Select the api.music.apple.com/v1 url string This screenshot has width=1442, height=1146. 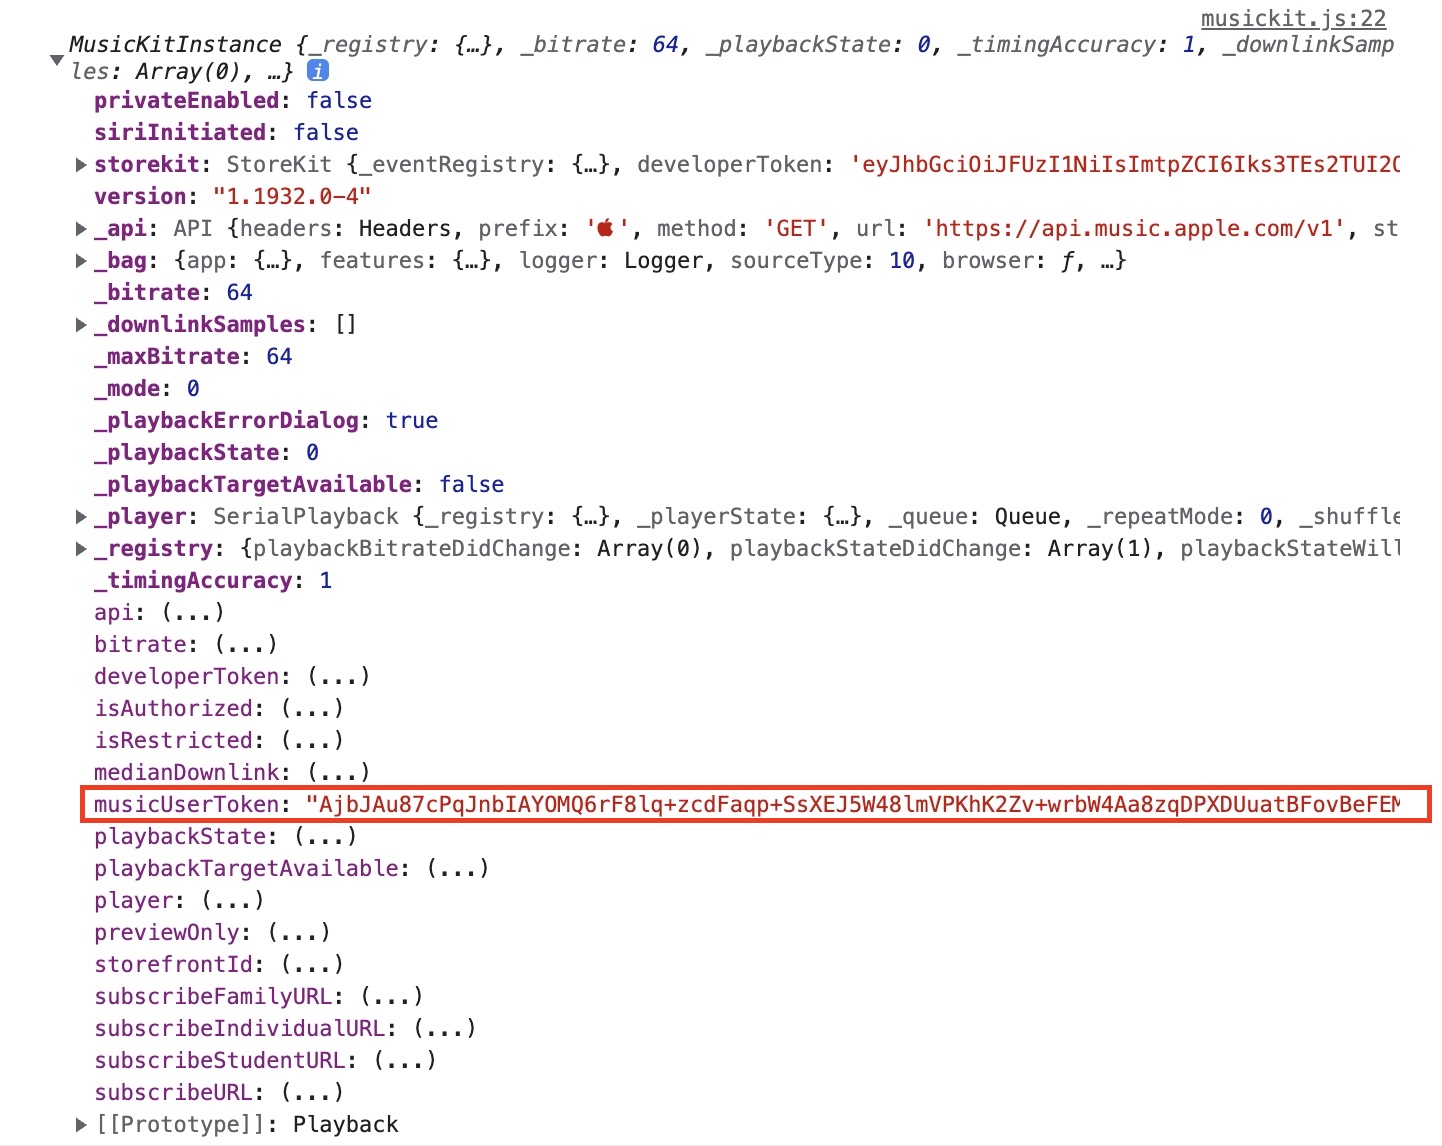1133,228
